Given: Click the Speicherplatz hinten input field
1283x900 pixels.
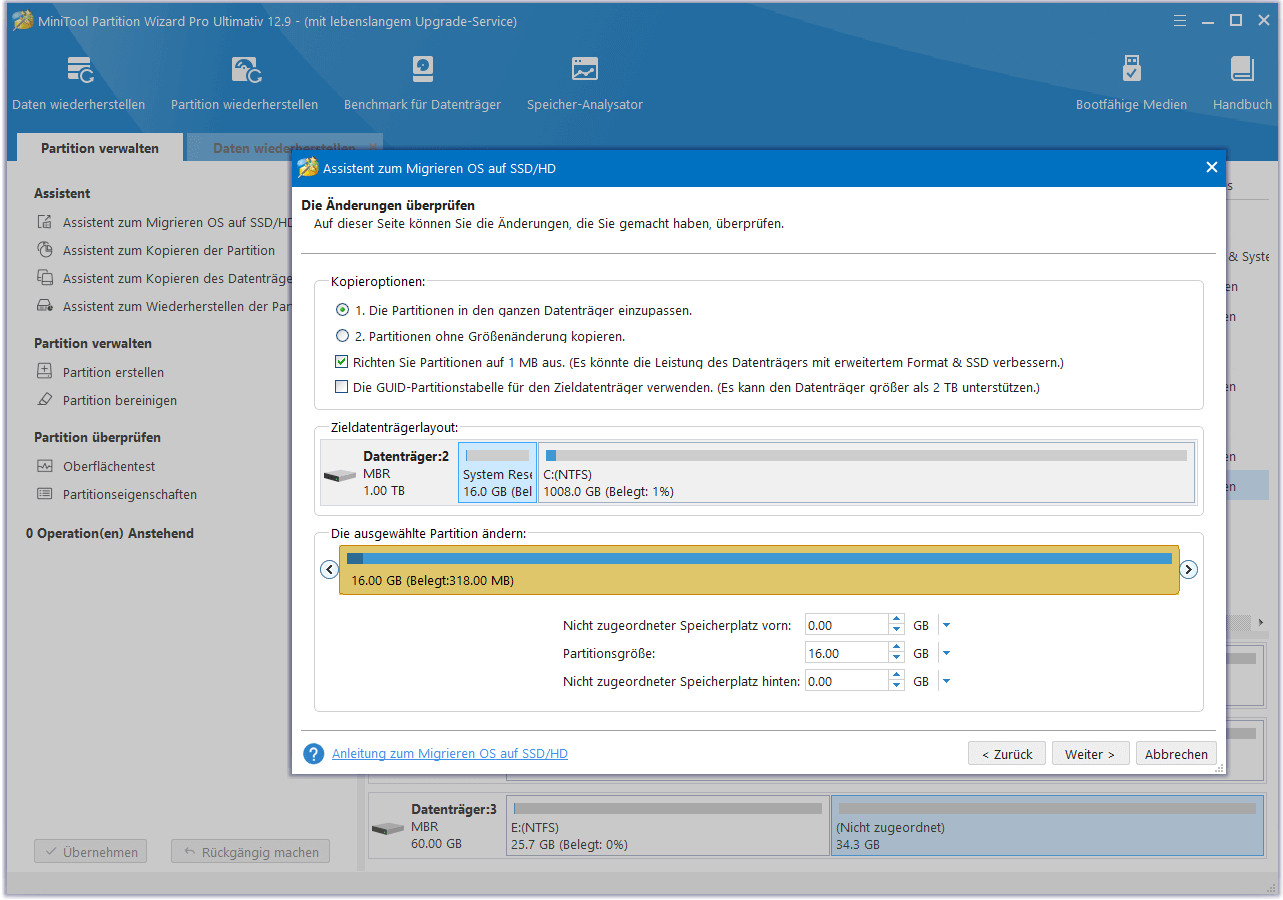Looking at the screenshot, I should click(847, 681).
